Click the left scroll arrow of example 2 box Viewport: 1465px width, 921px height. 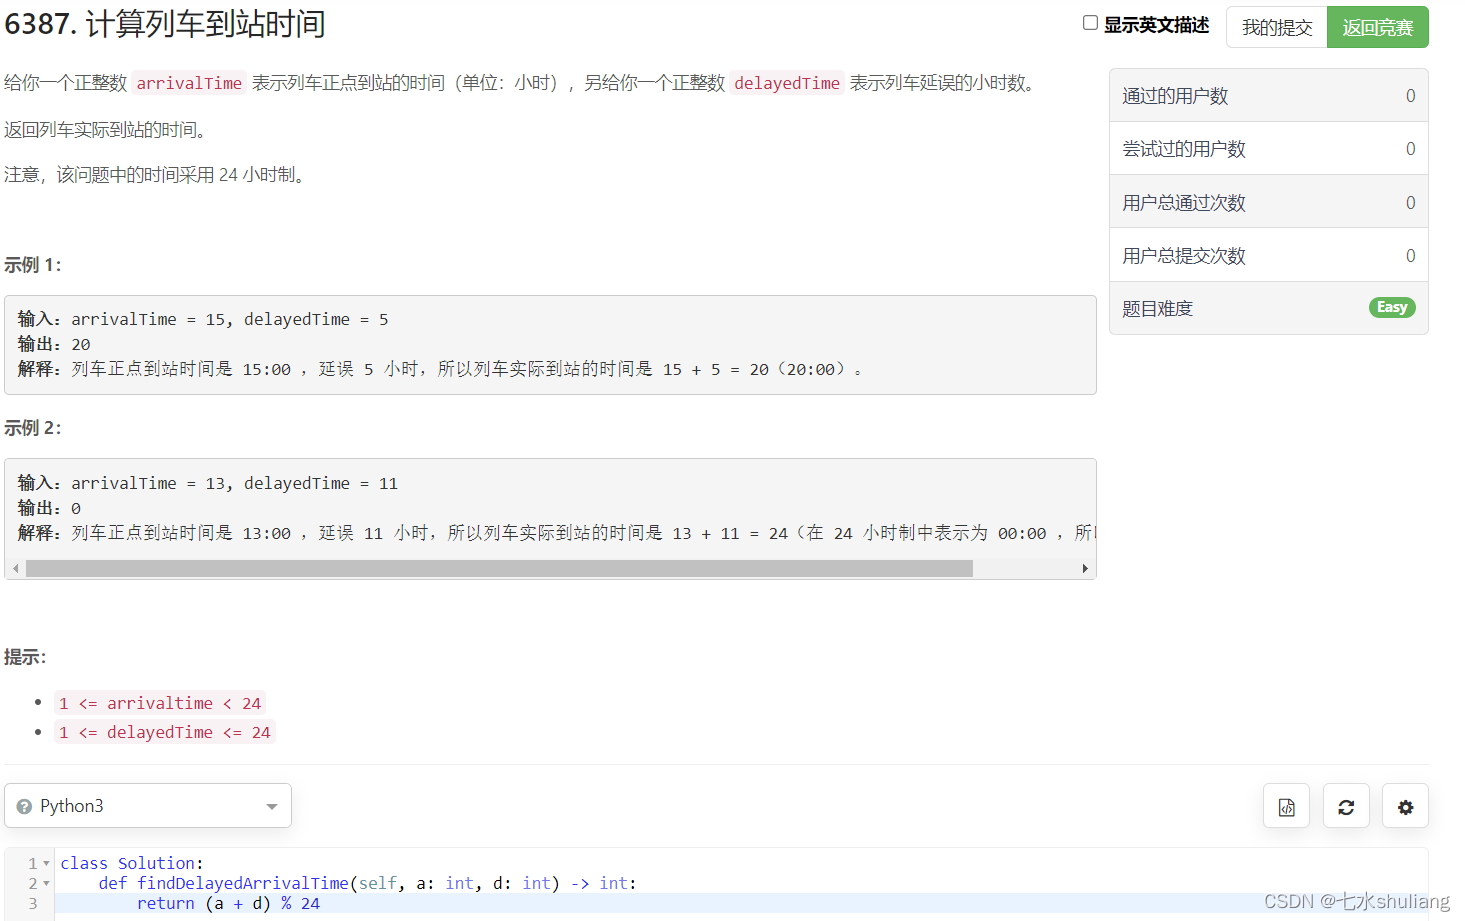point(15,568)
